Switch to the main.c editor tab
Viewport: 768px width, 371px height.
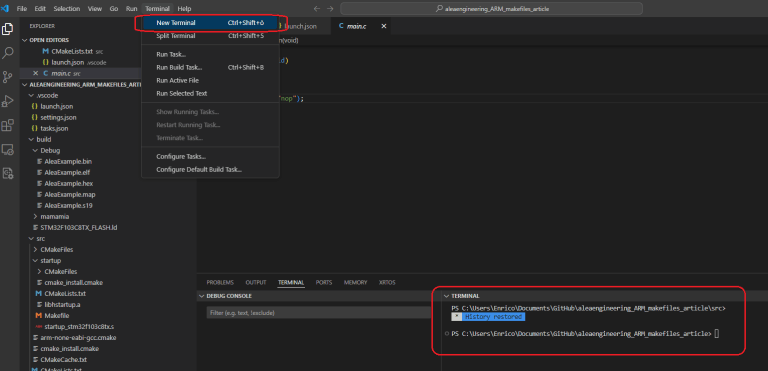coord(362,26)
